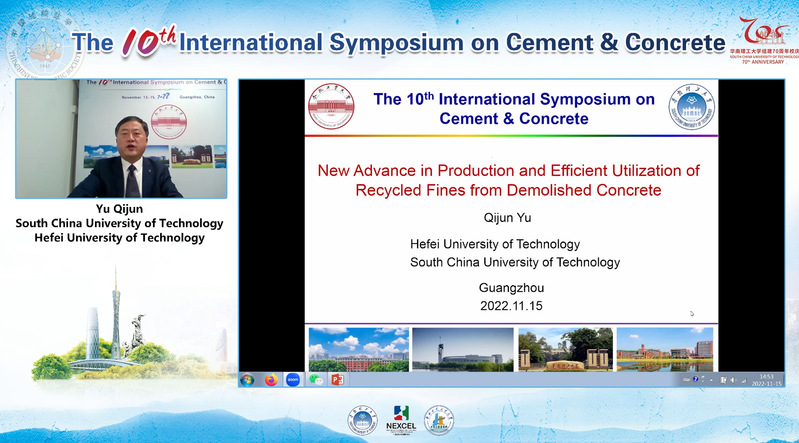The width and height of the screenshot is (799, 443).
Task: Click the round sponsor logo right of NEXCEL
Action: pos(439,421)
